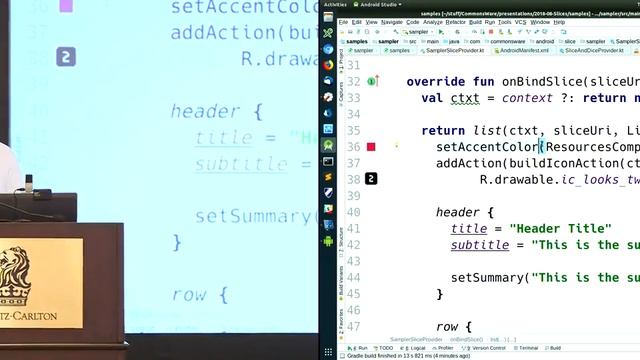Open the Edit menu
The image size is (640, 360).
tap(357, 22)
